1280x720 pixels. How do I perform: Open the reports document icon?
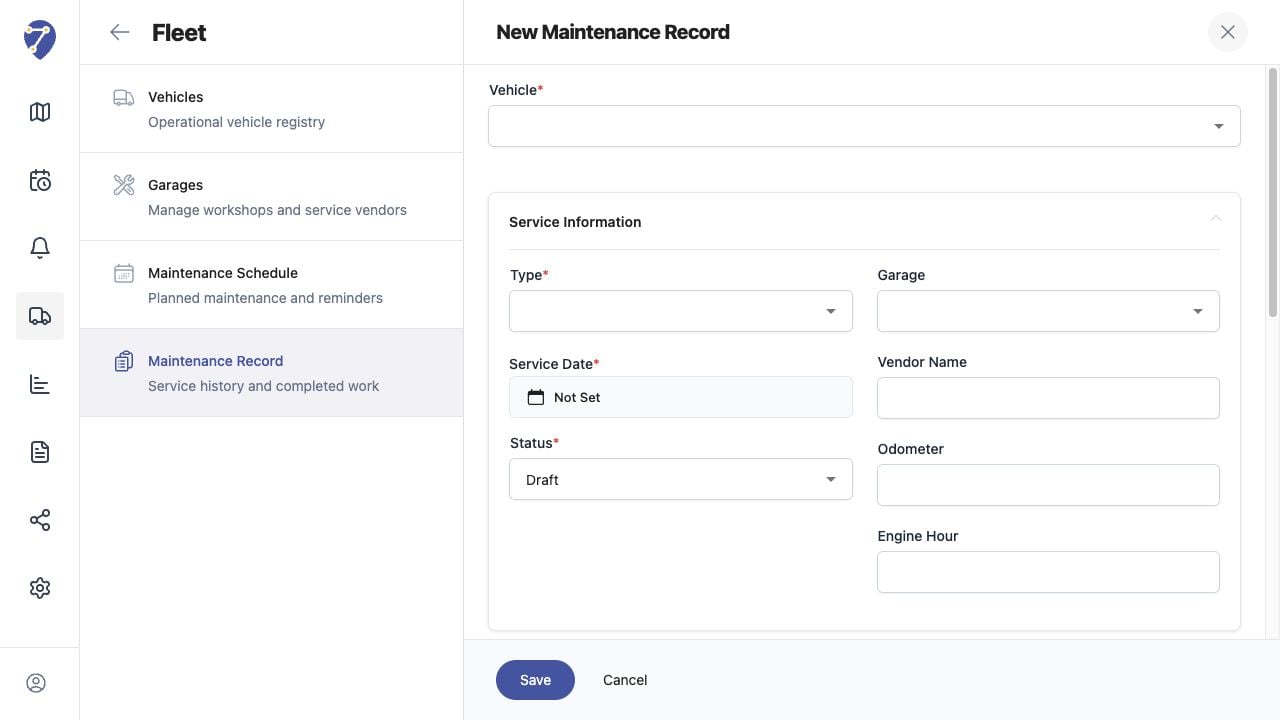coord(40,452)
